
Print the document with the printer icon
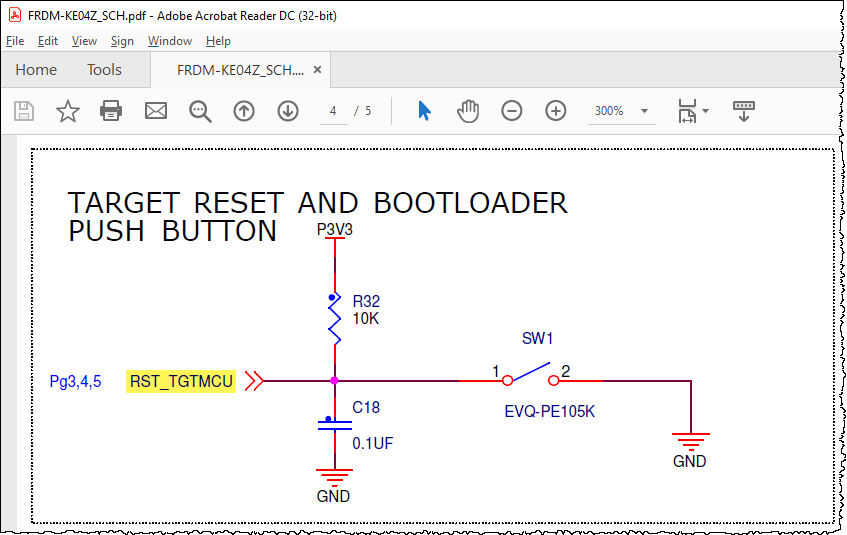point(111,111)
